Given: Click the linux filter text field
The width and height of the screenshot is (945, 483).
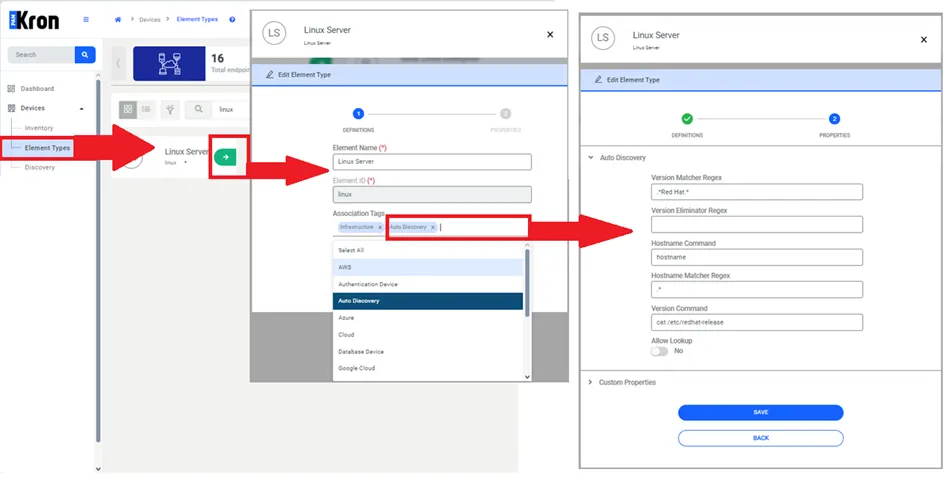Looking at the screenshot, I should pyautogui.click(x=232, y=109).
